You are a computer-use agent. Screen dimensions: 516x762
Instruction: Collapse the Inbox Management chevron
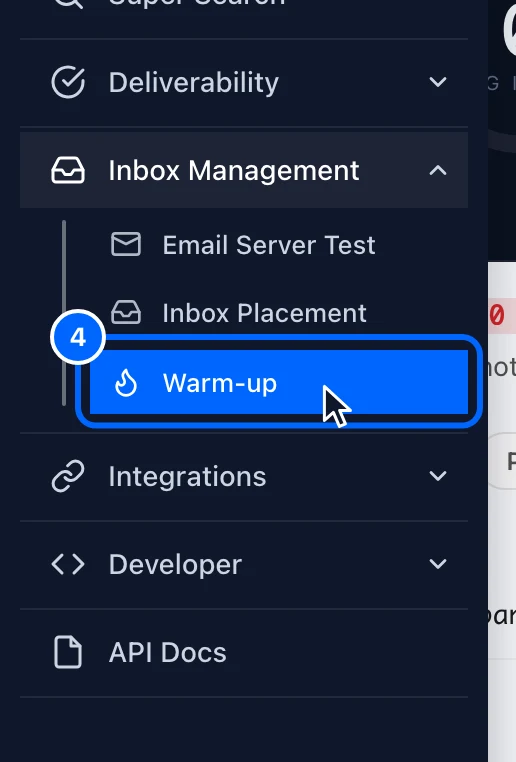point(438,170)
